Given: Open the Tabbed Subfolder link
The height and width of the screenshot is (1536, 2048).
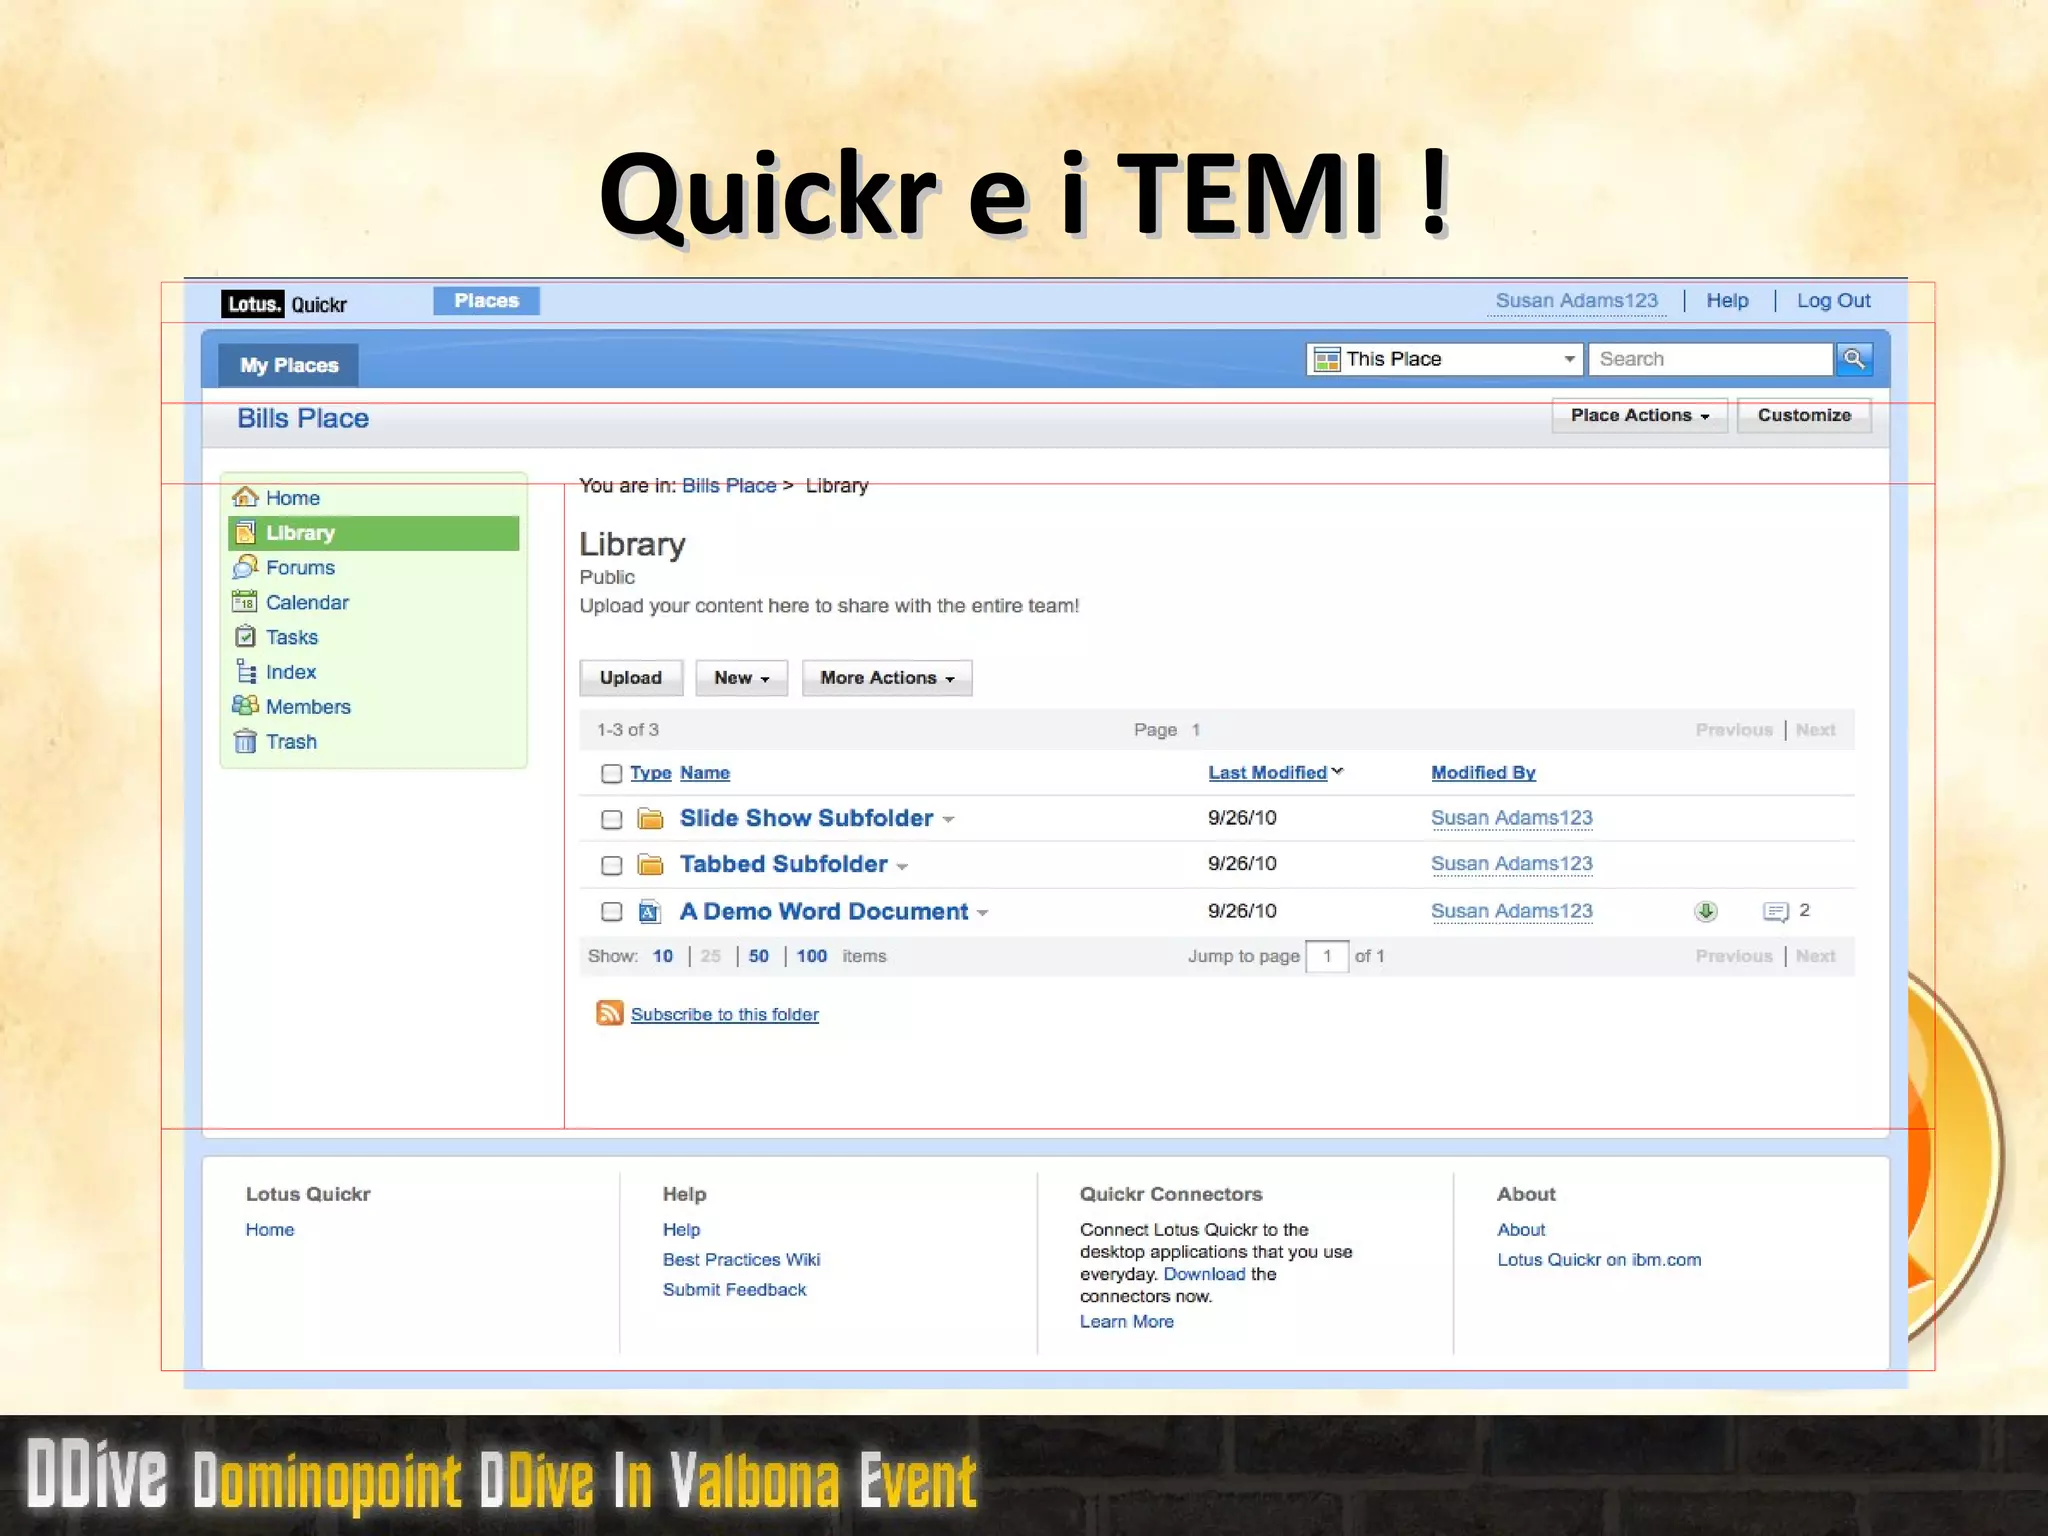Looking at the screenshot, I should 784,864.
